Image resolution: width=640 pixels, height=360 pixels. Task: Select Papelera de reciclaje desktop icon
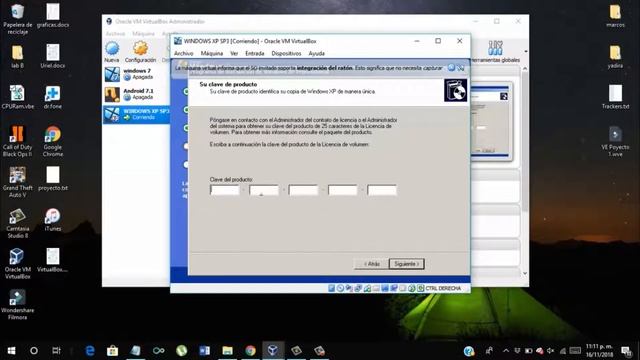pyautogui.click(x=18, y=19)
